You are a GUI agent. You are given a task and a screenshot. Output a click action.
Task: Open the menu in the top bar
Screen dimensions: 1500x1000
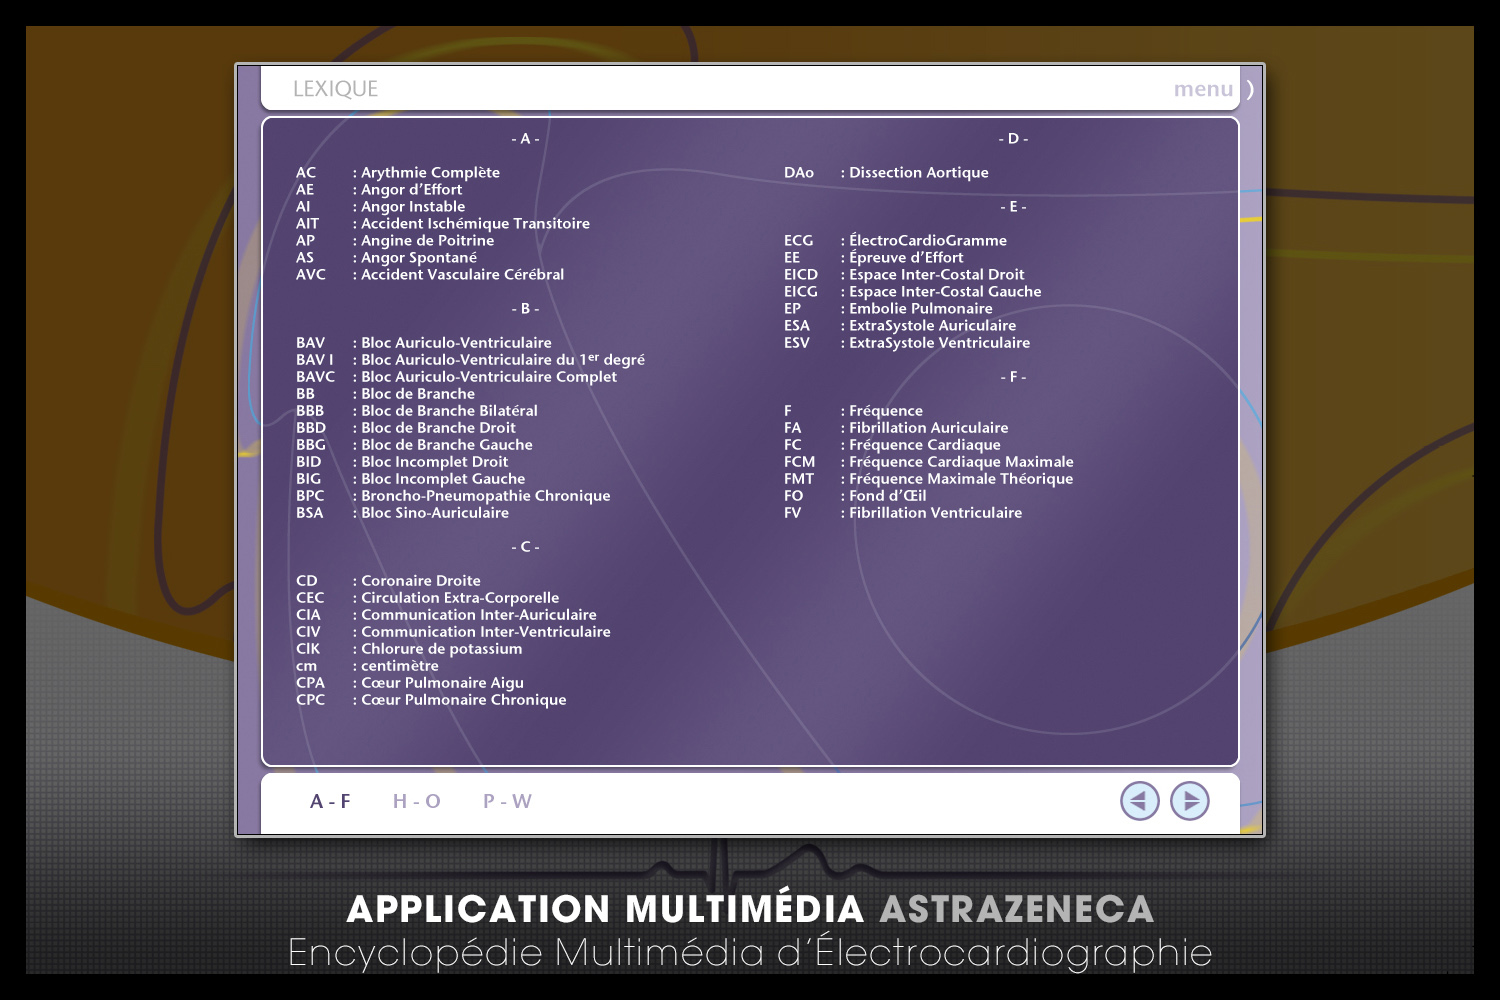click(1203, 89)
